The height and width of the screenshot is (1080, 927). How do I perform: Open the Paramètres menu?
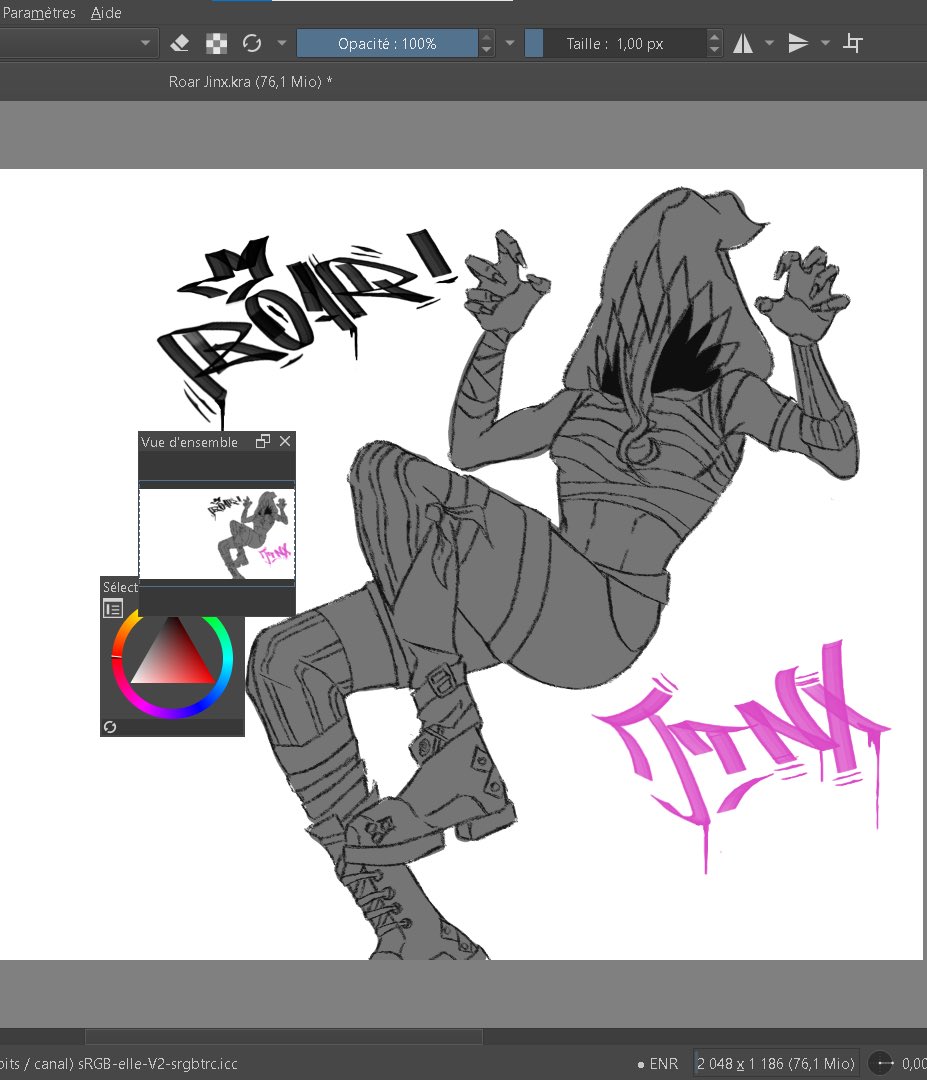(38, 12)
